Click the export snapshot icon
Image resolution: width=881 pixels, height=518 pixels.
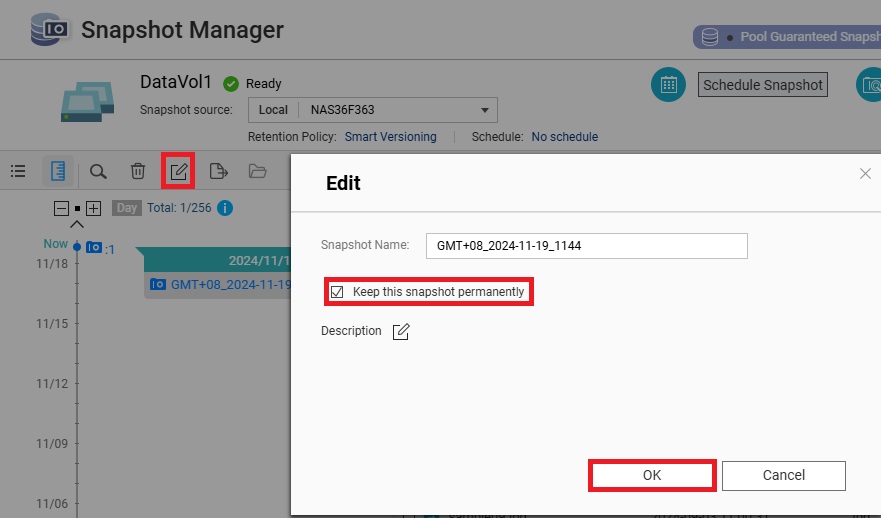point(219,171)
